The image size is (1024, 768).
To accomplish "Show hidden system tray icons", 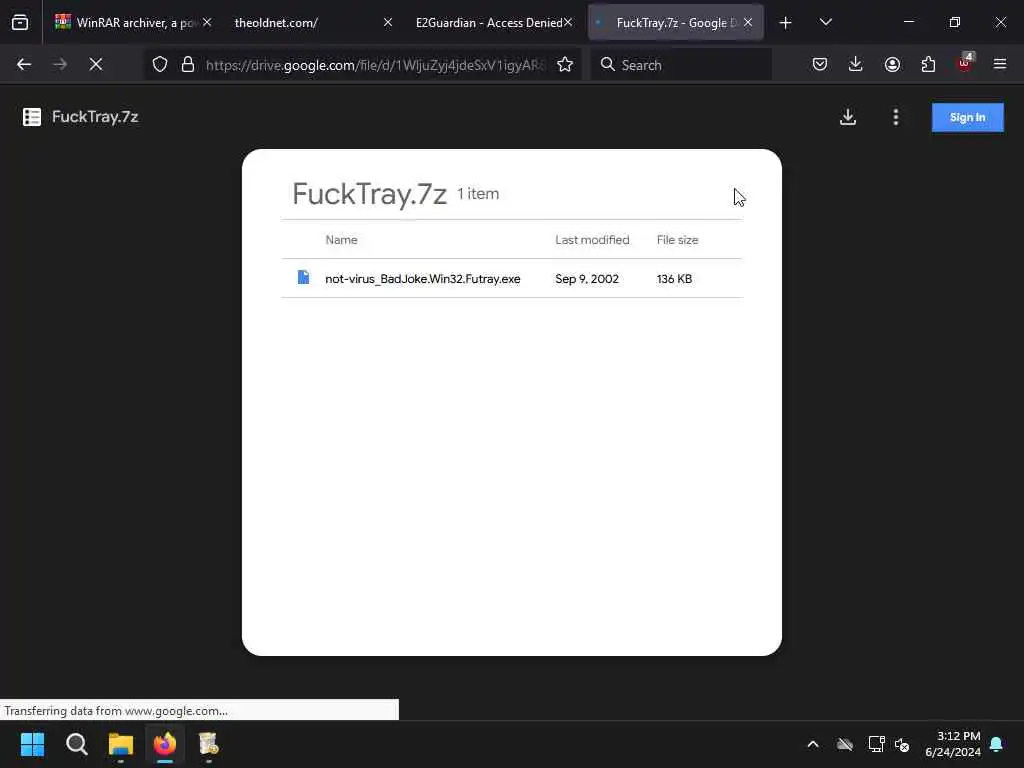I will 813,744.
